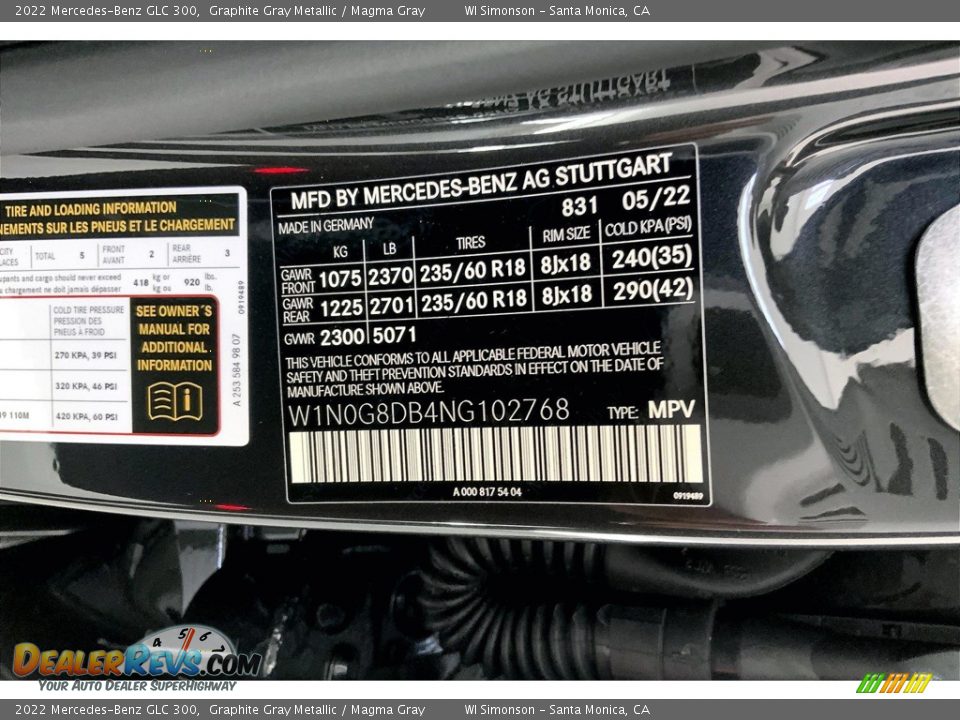
Task: Click rear GAWR value 2701 lb
Action: 392,305
